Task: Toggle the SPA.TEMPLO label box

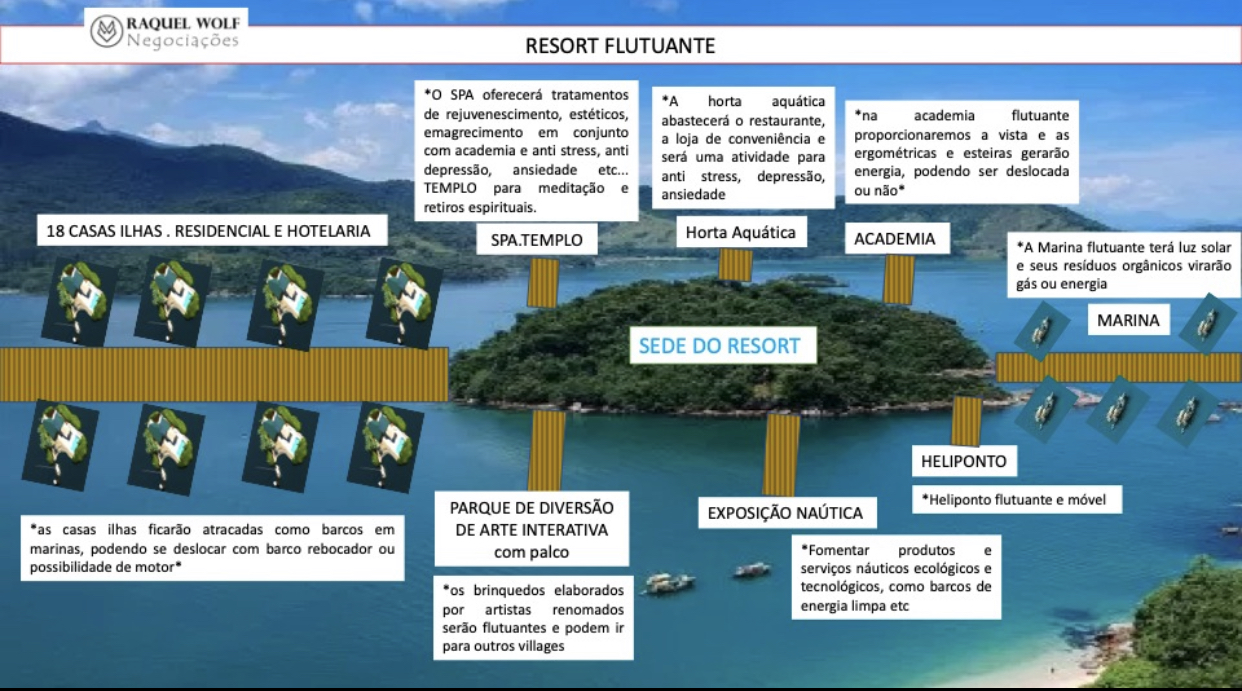Action: pos(538,240)
